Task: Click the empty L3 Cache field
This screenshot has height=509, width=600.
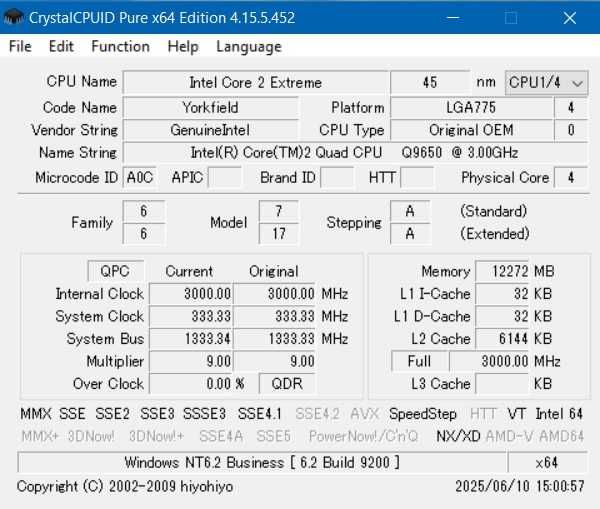Action: click(x=502, y=383)
